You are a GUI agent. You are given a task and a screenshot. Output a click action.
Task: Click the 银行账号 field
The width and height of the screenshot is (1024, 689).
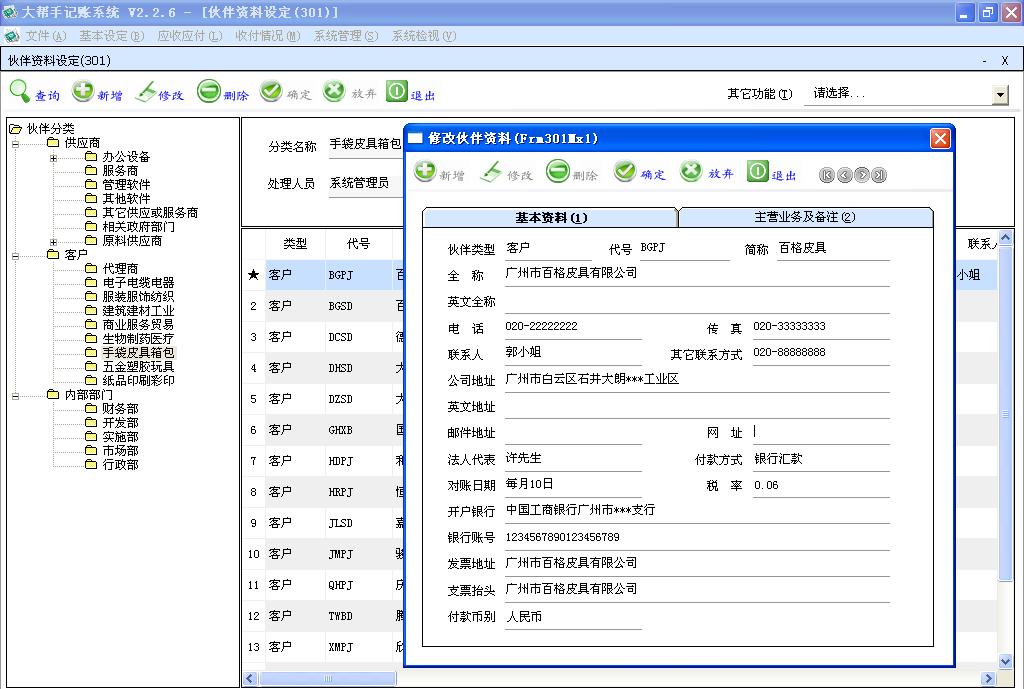pyautogui.click(x=697, y=537)
